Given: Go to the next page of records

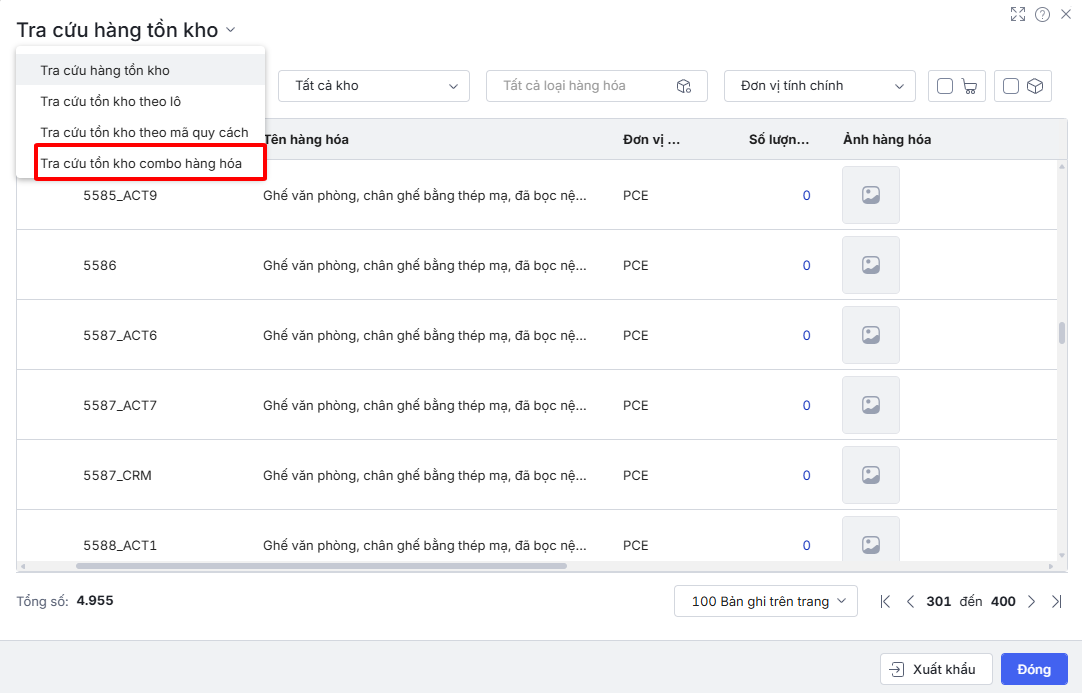Looking at the screenshot, I should [x=1031, y=601].
